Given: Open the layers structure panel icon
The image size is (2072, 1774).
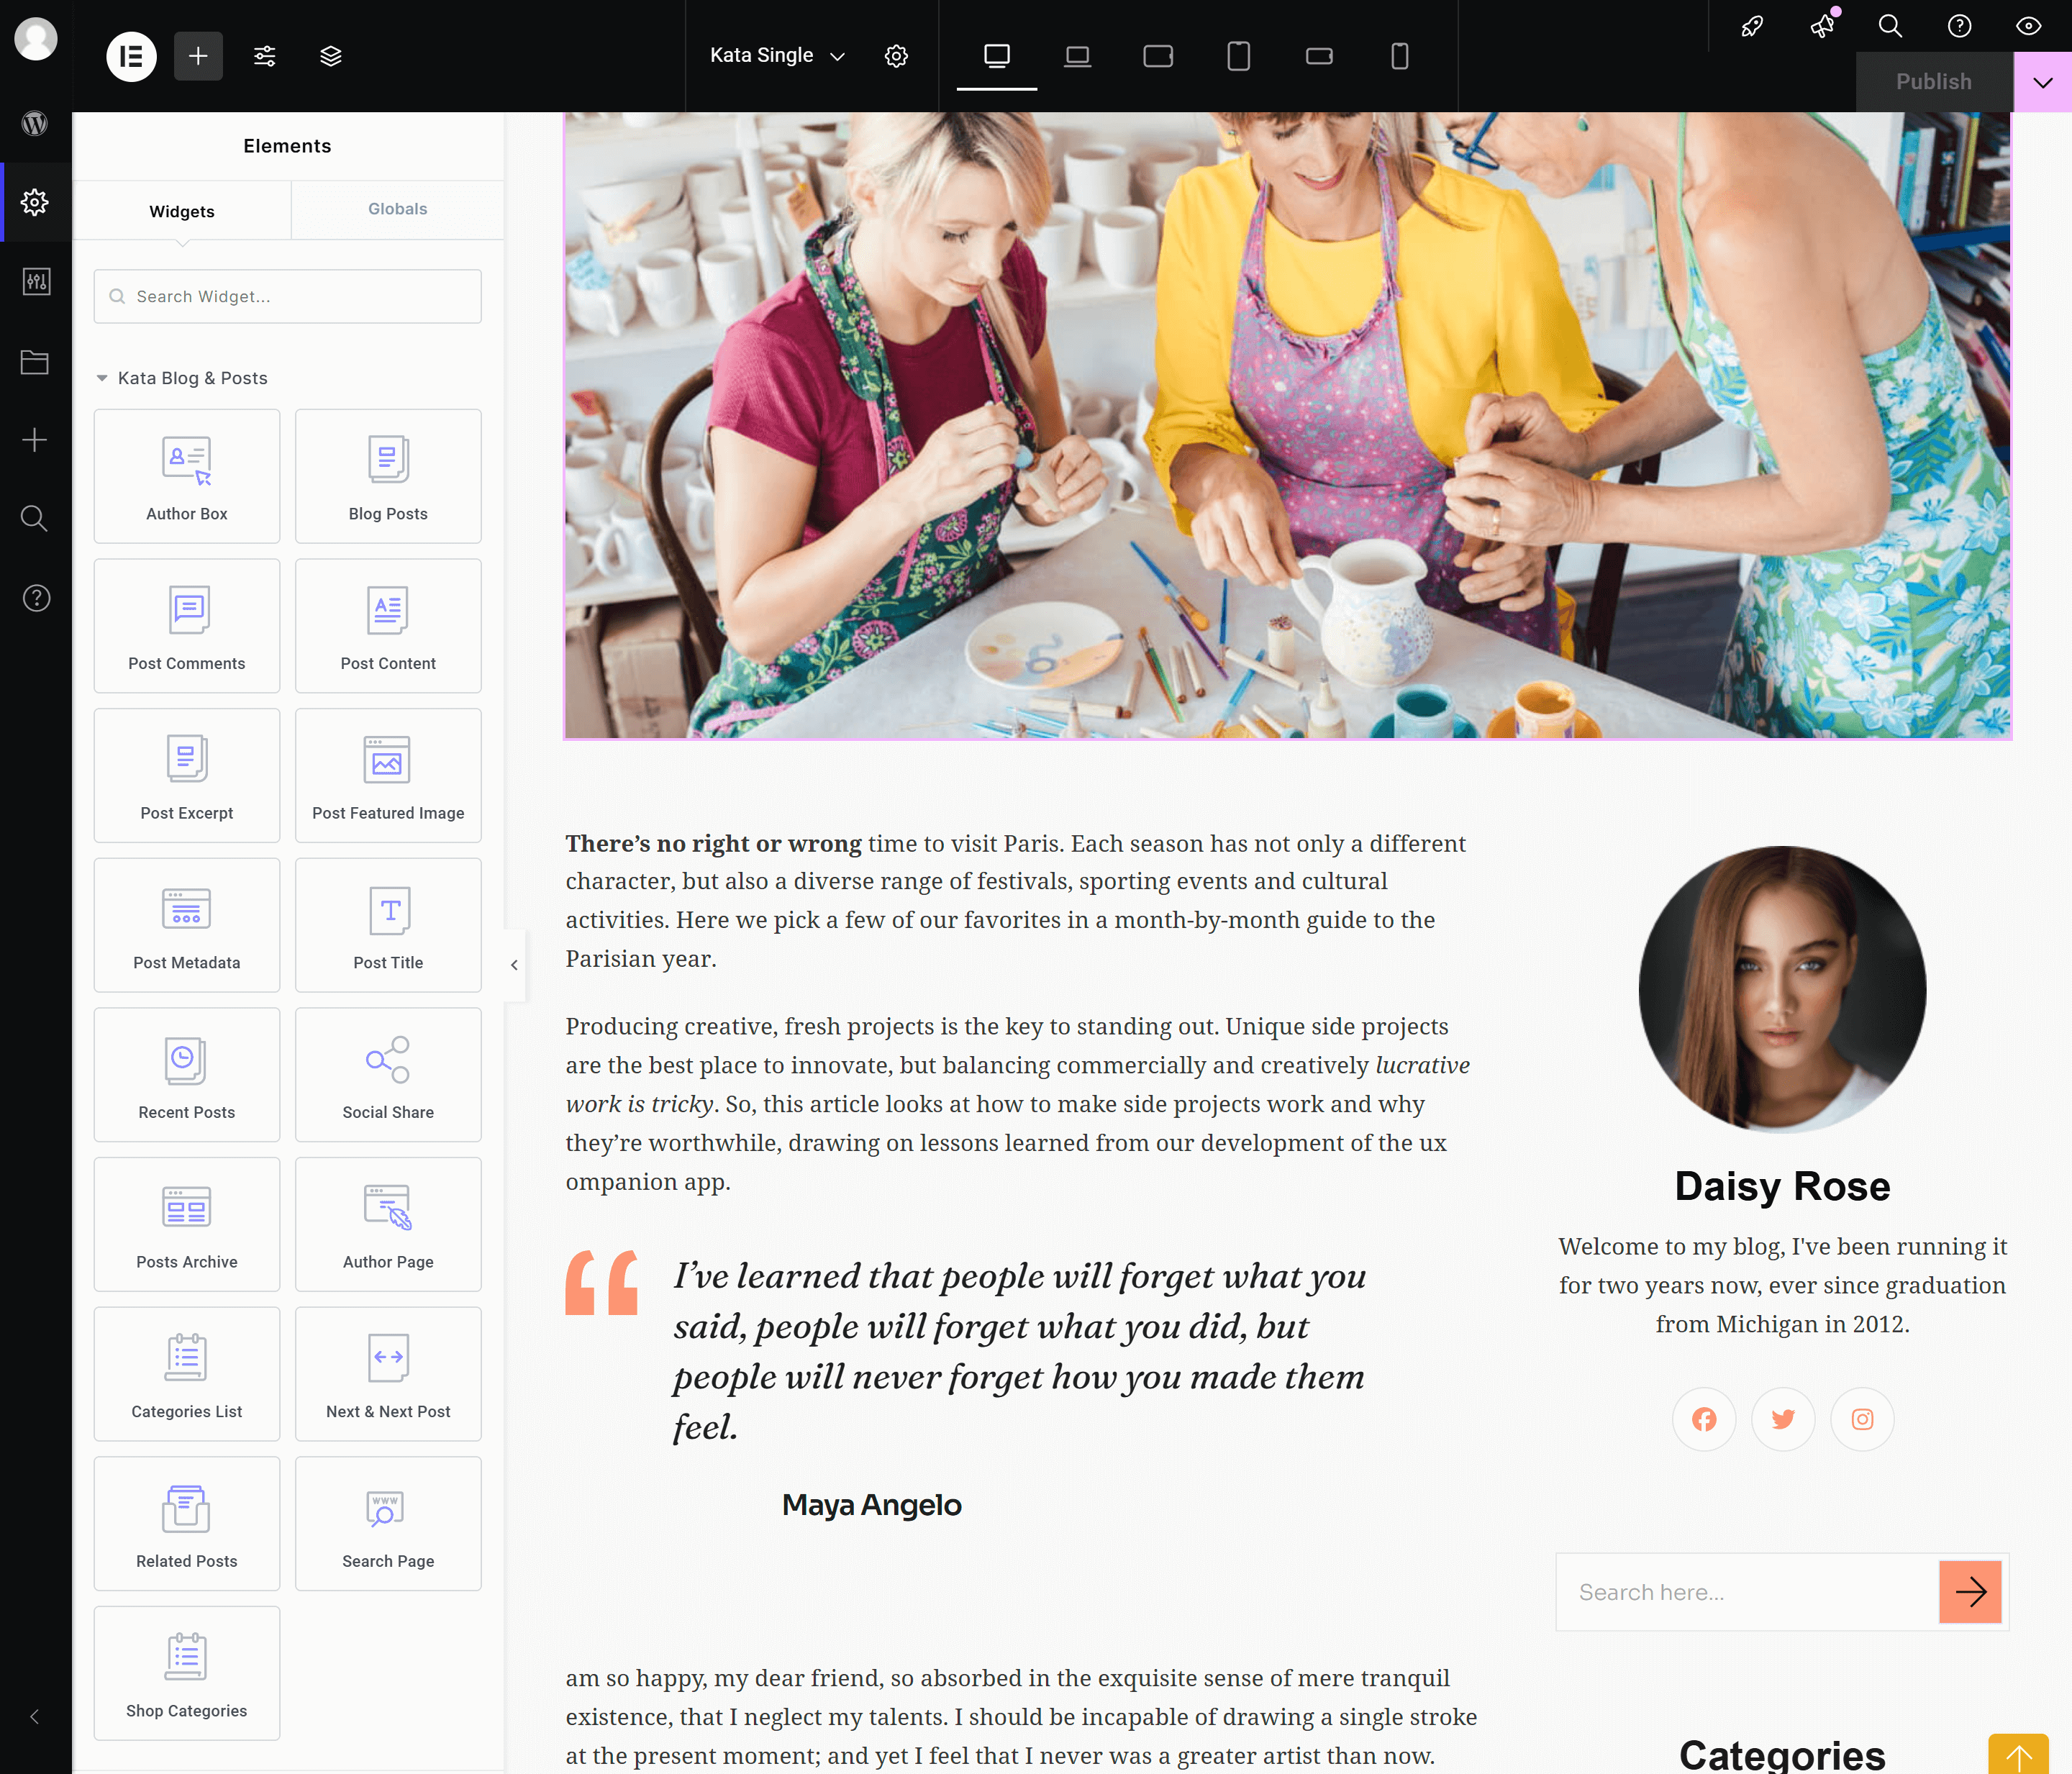Looking at the screenshot, I should pyautogui.click(x=330, y=56).
